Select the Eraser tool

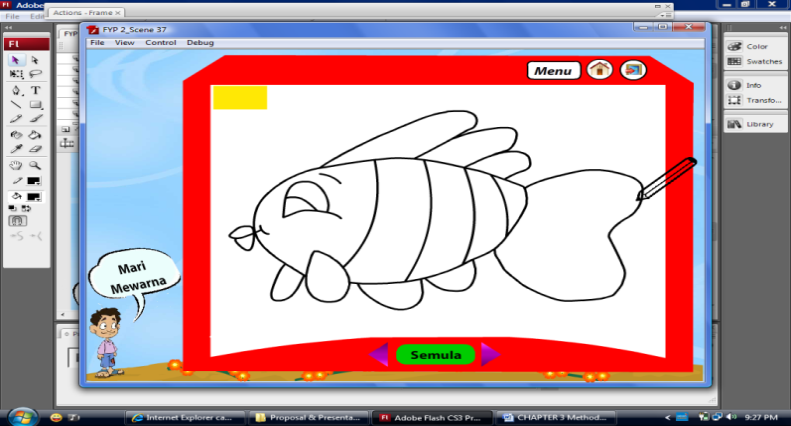coord(35,149)
